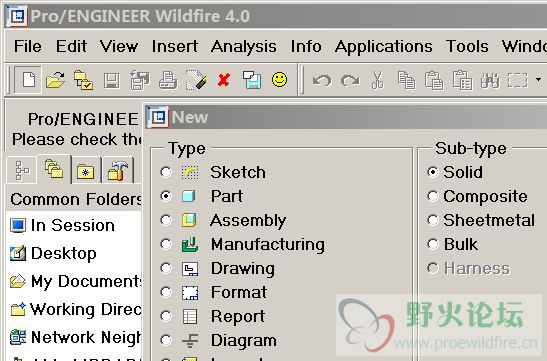The image size is (547, 361).
Task: Switch to the Favorites navigator tab
Action: tap(86, 170)
